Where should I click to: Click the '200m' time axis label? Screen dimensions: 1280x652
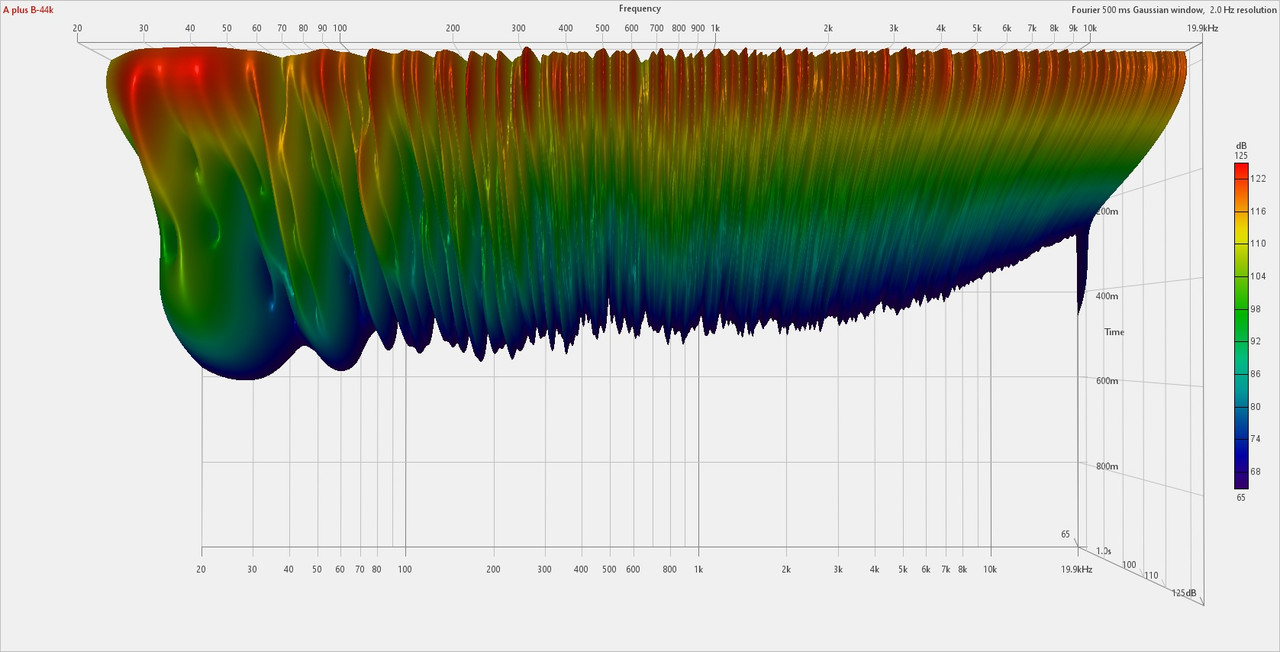point(1107,212)
